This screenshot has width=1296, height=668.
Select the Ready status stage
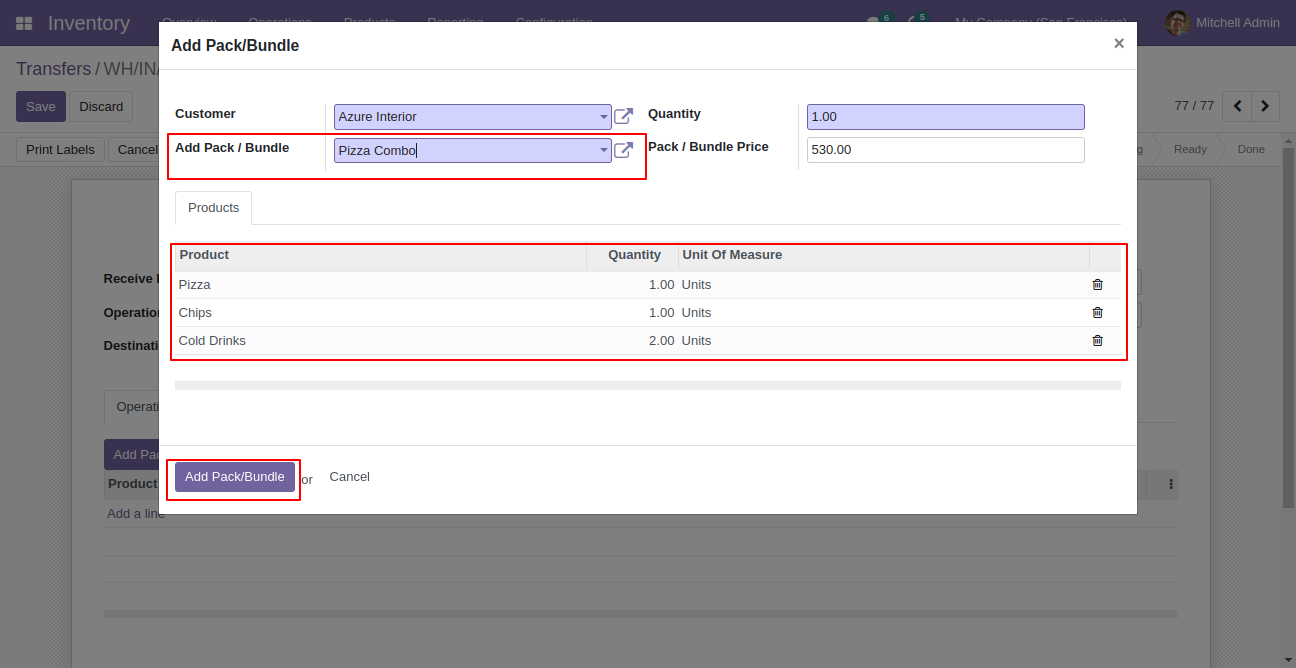point(1190,149)
